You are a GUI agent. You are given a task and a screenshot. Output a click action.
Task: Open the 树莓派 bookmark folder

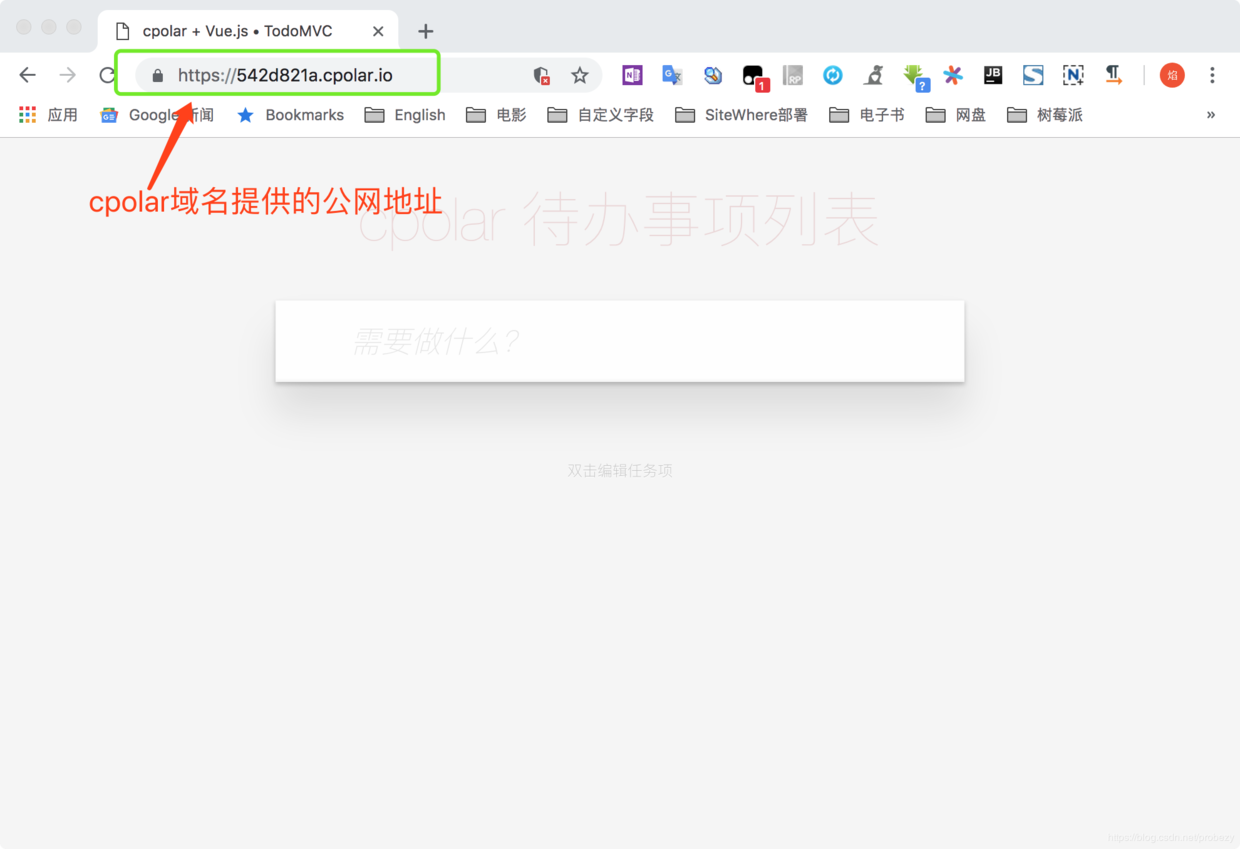point(1045,115)
